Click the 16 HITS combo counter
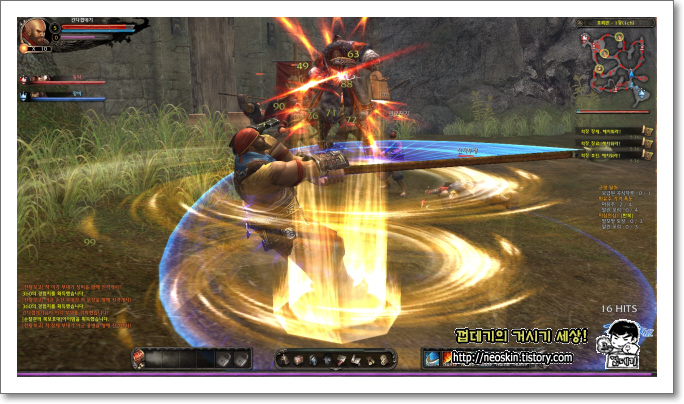Screen dimensions: 684x404 click(619, 308)
